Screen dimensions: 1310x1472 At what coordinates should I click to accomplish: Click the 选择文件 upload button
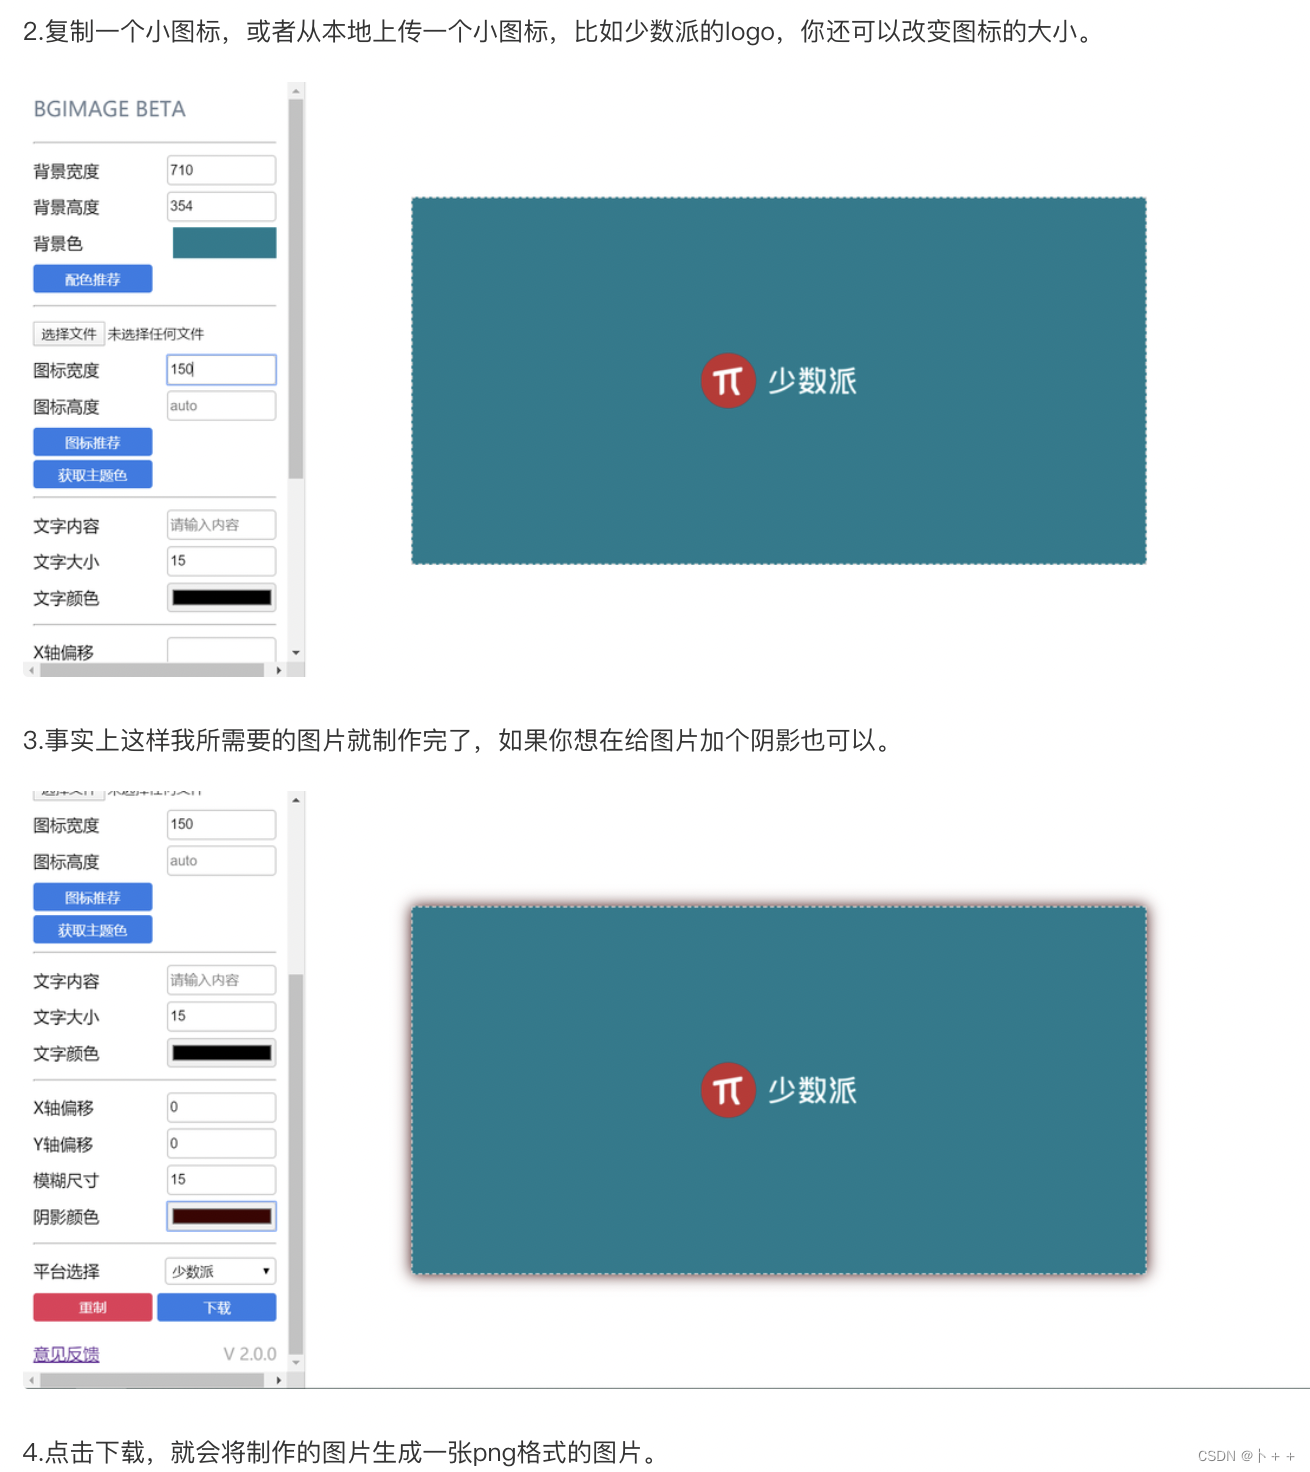tap(69, 334)
